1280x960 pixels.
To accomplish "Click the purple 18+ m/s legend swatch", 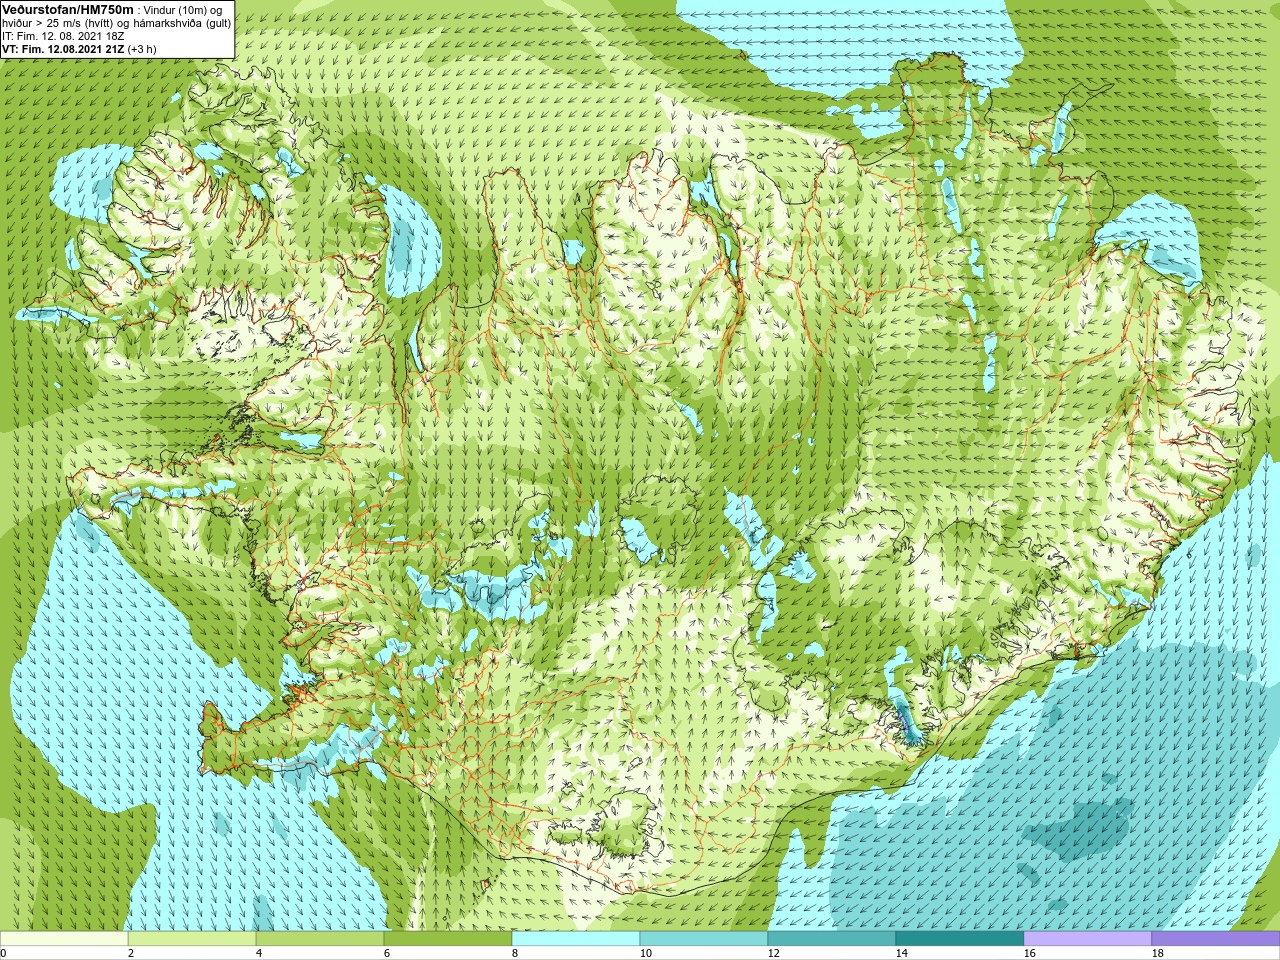I will pos(1216,939).
